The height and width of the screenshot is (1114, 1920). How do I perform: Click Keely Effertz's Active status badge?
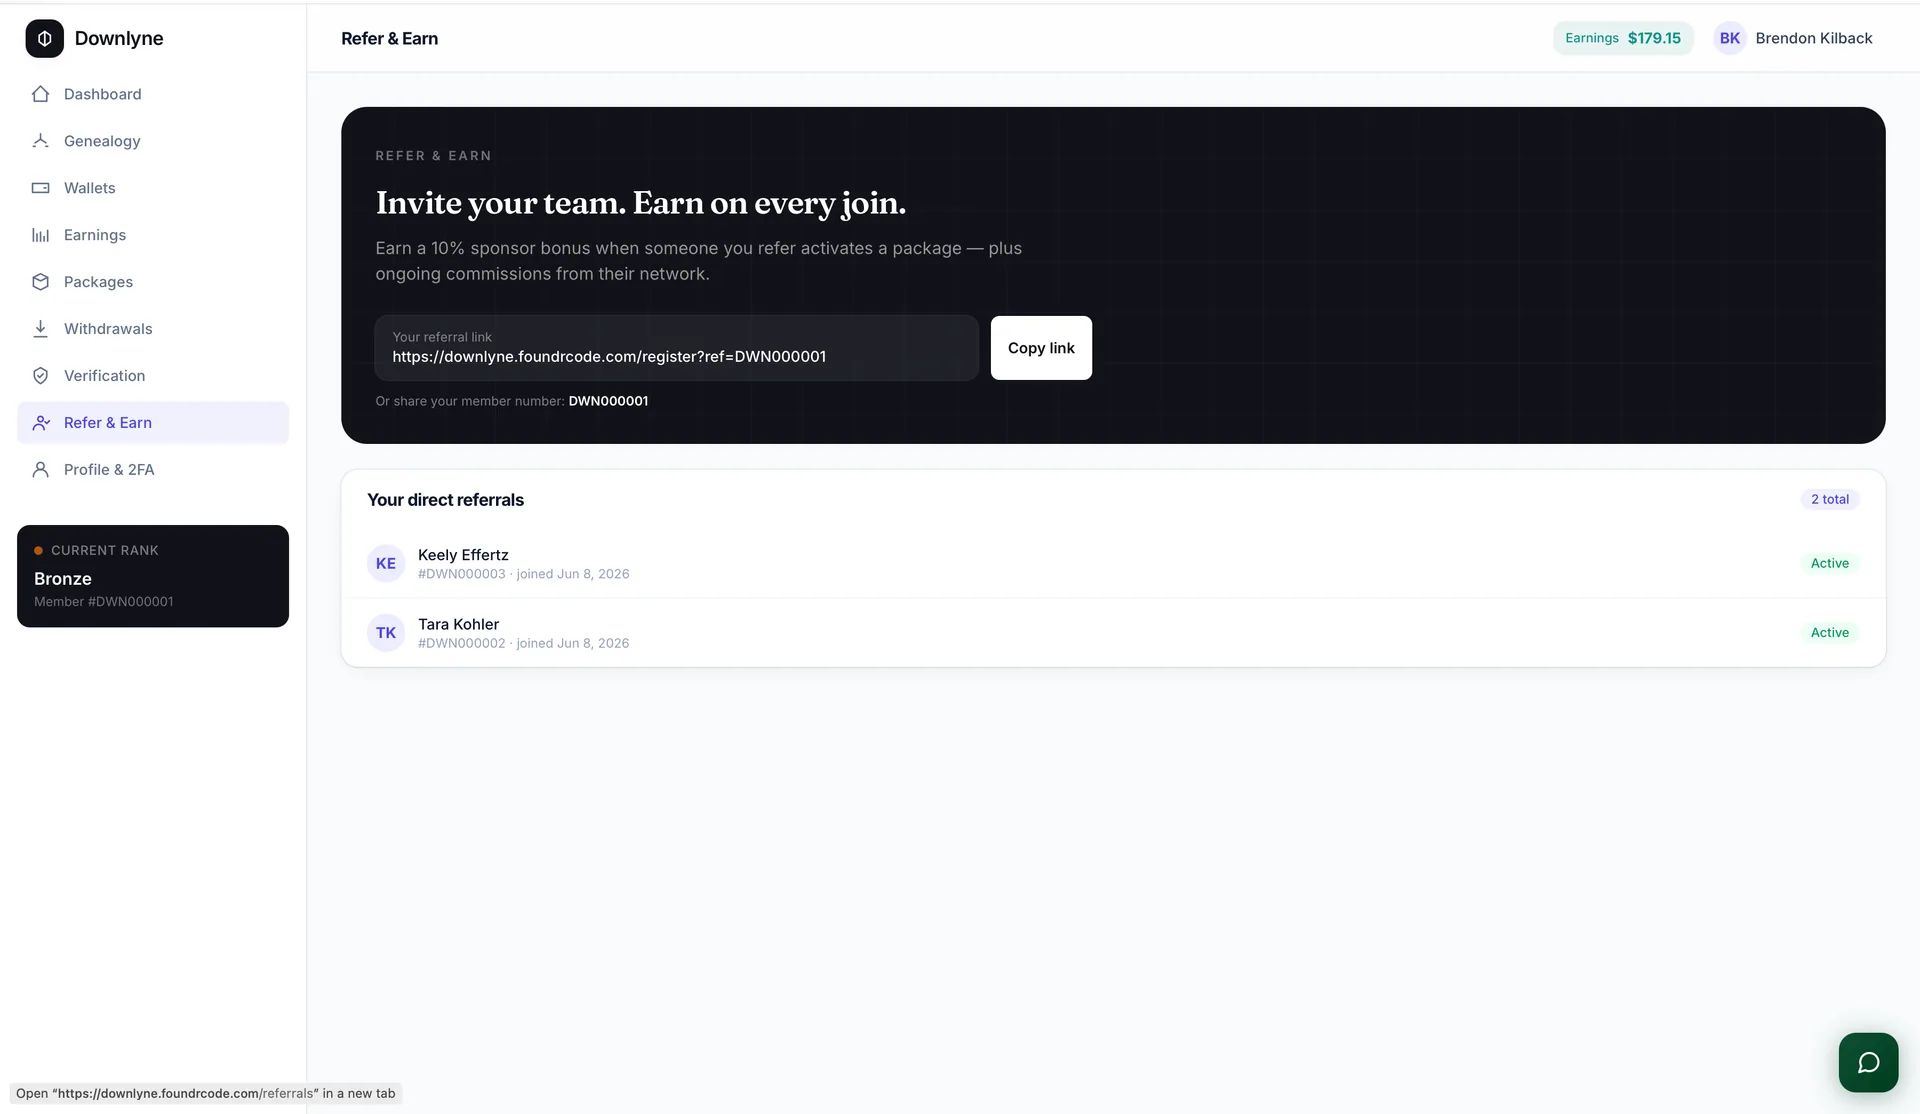(x=1829, y=563)
